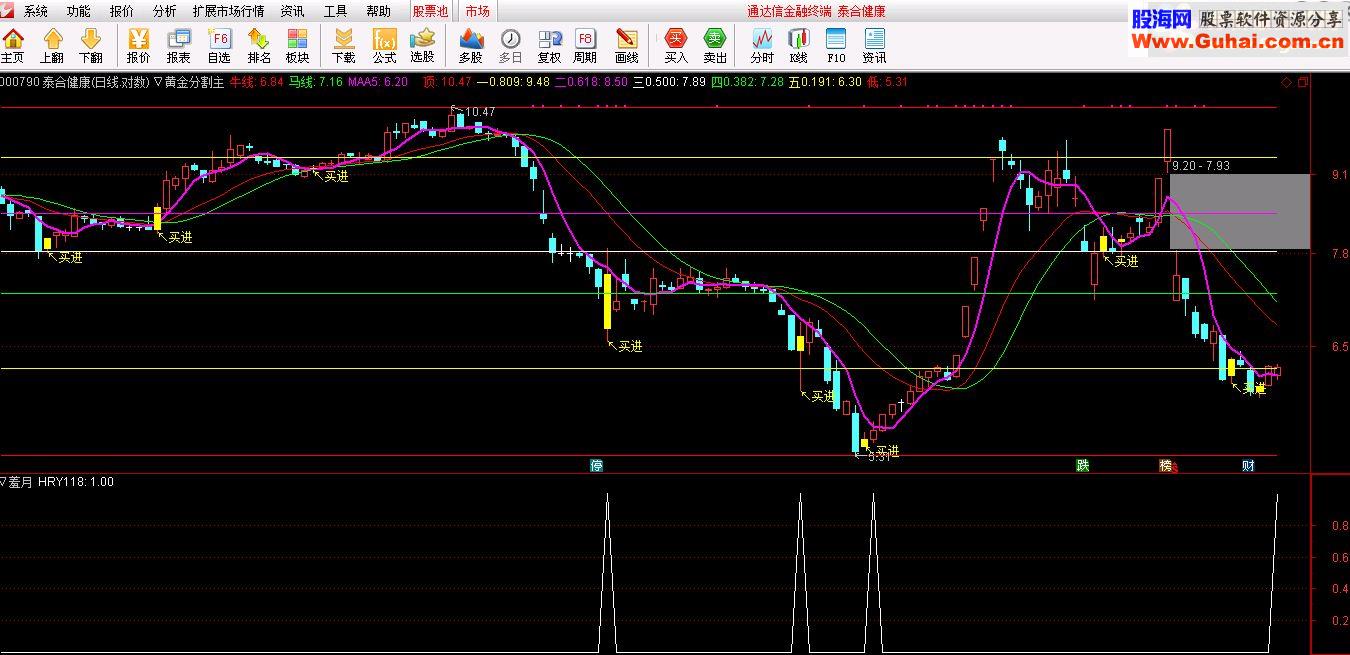Switch to K线 candlestick icon
This screenshot has height=655, width=1350.
tap(798, 46)
